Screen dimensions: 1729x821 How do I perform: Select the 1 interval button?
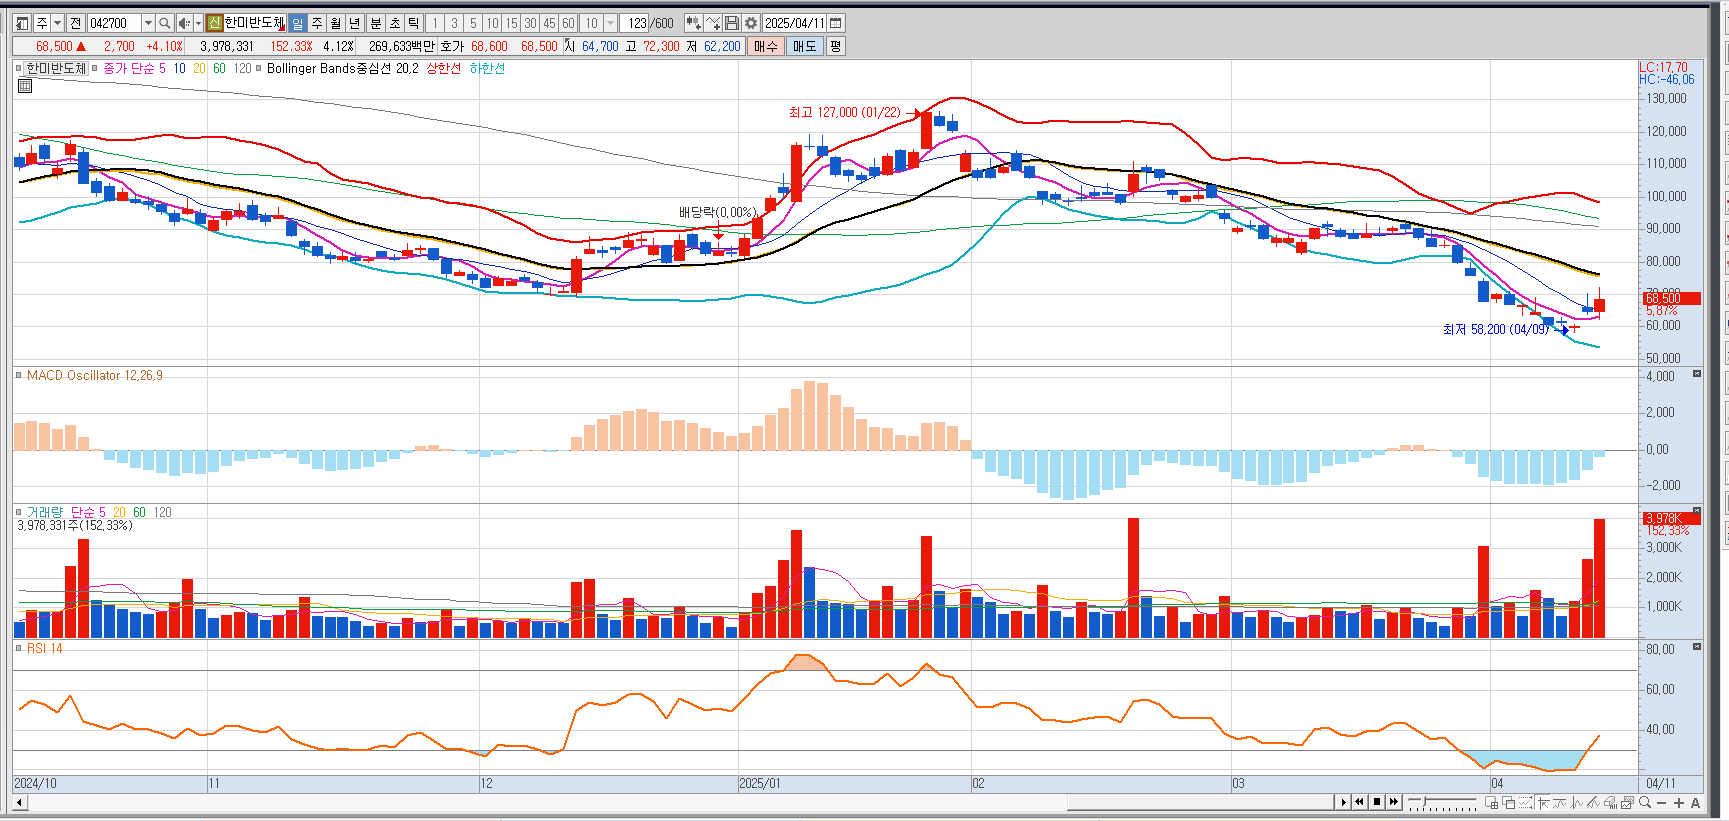point(435,23)
